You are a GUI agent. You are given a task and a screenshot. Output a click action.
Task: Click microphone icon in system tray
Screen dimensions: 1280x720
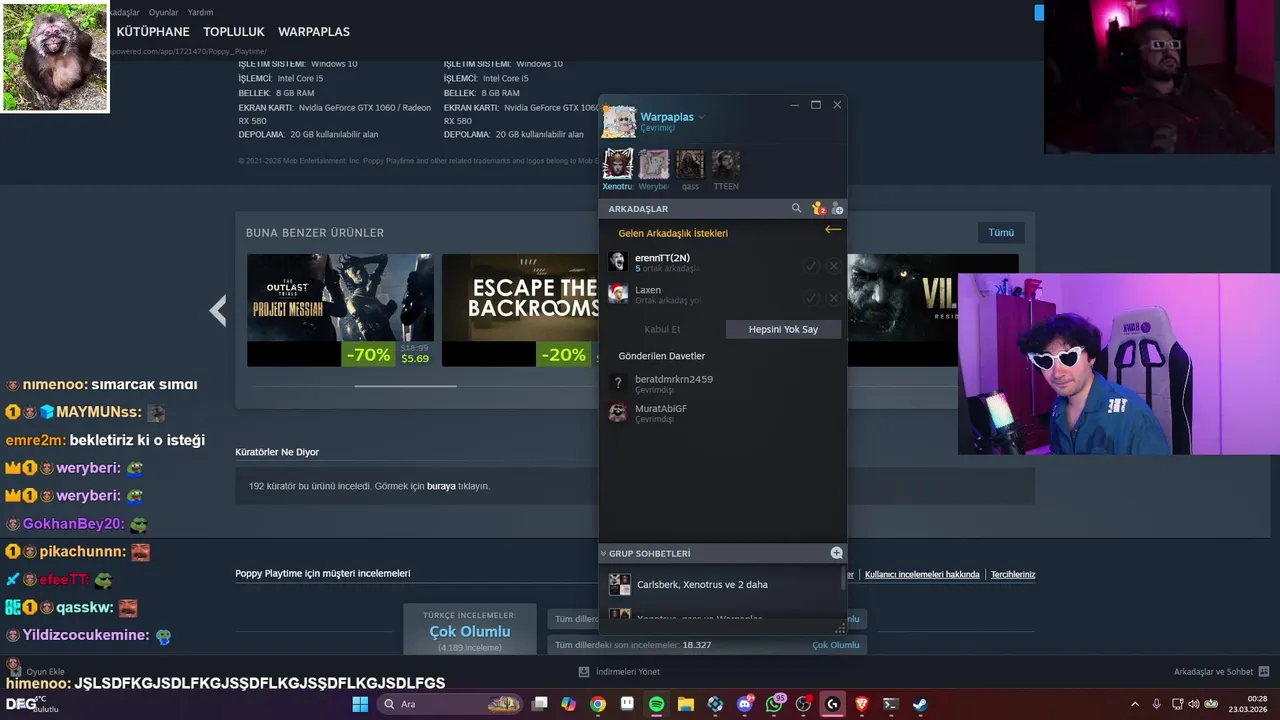coord(1156,704)
